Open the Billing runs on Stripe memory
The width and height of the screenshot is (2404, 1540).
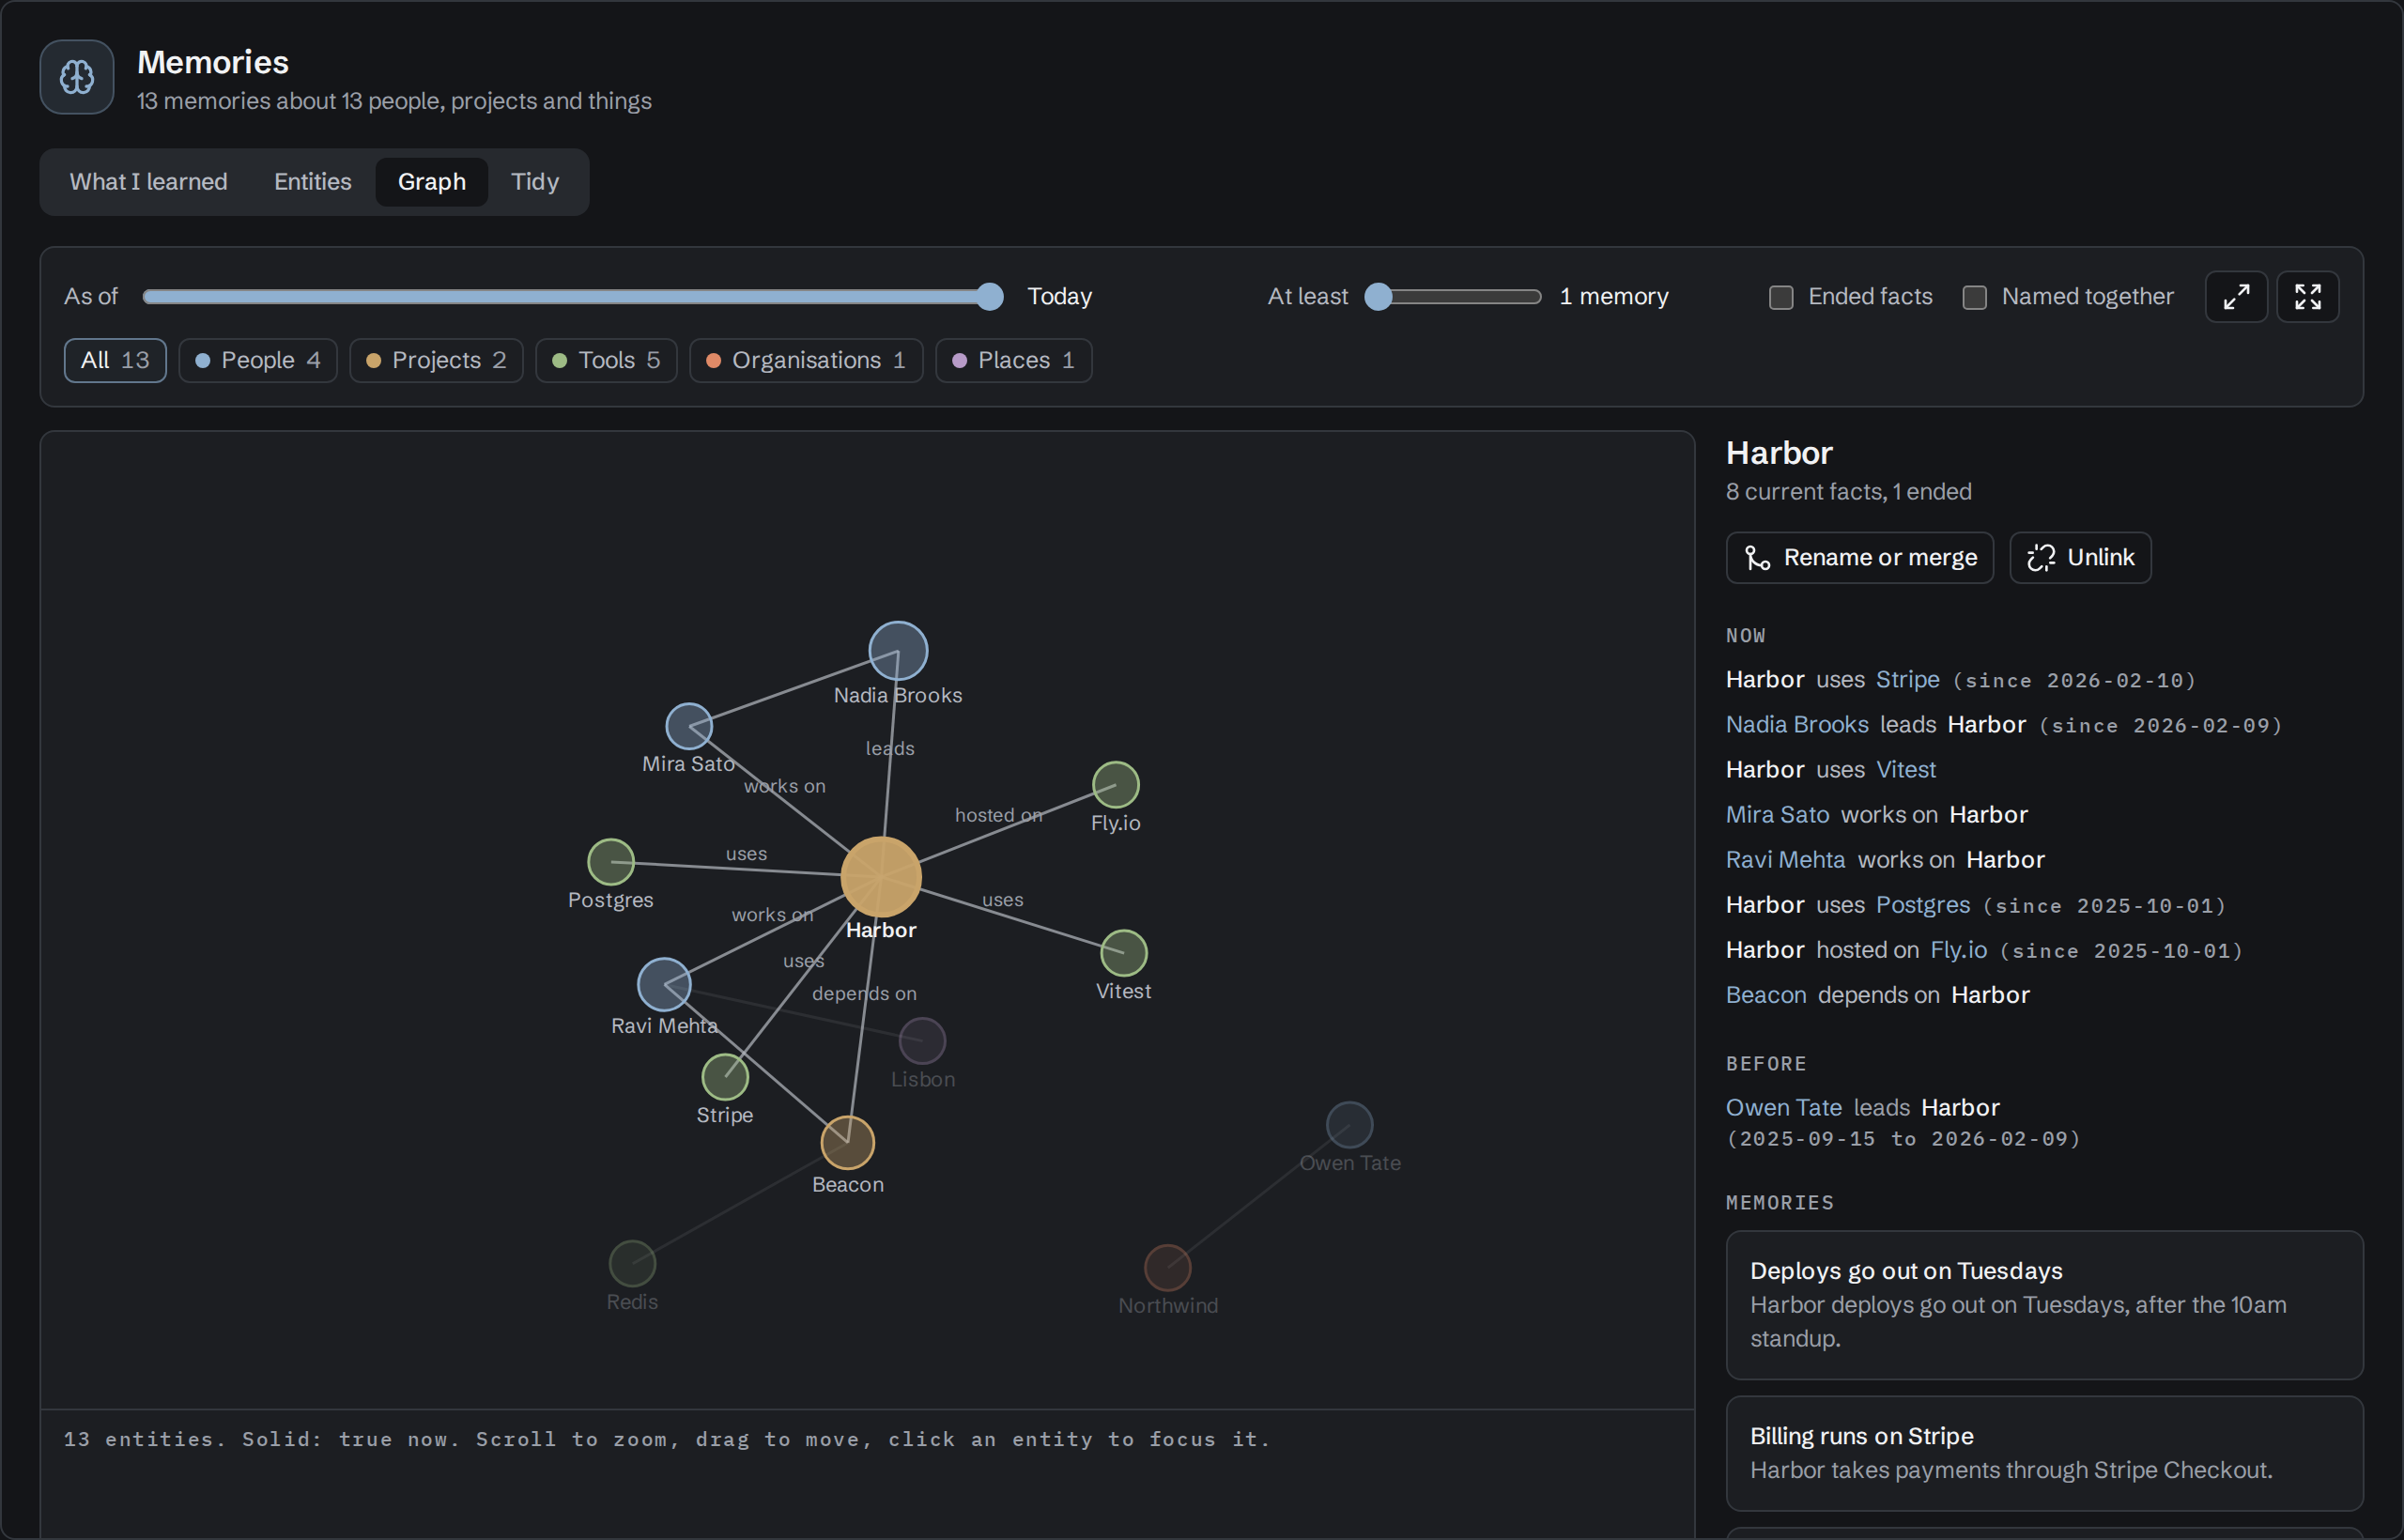(x=2044, y=1453)
